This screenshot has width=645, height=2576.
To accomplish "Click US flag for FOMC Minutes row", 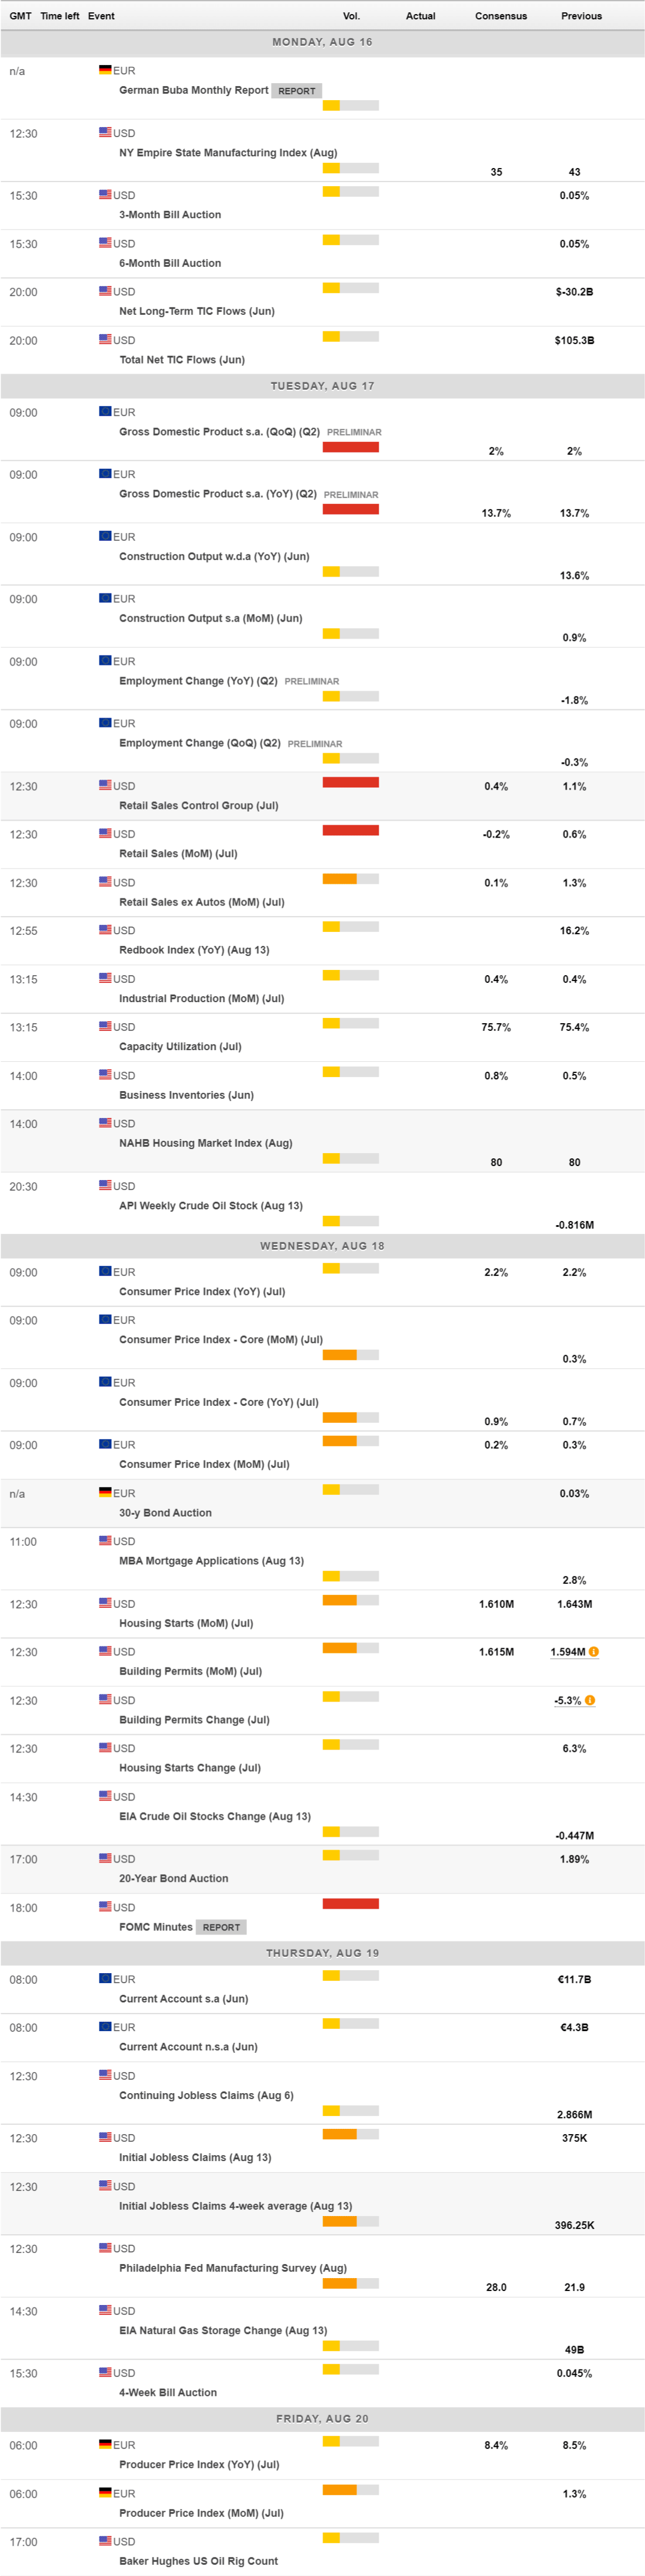I will click(105, 1907).
